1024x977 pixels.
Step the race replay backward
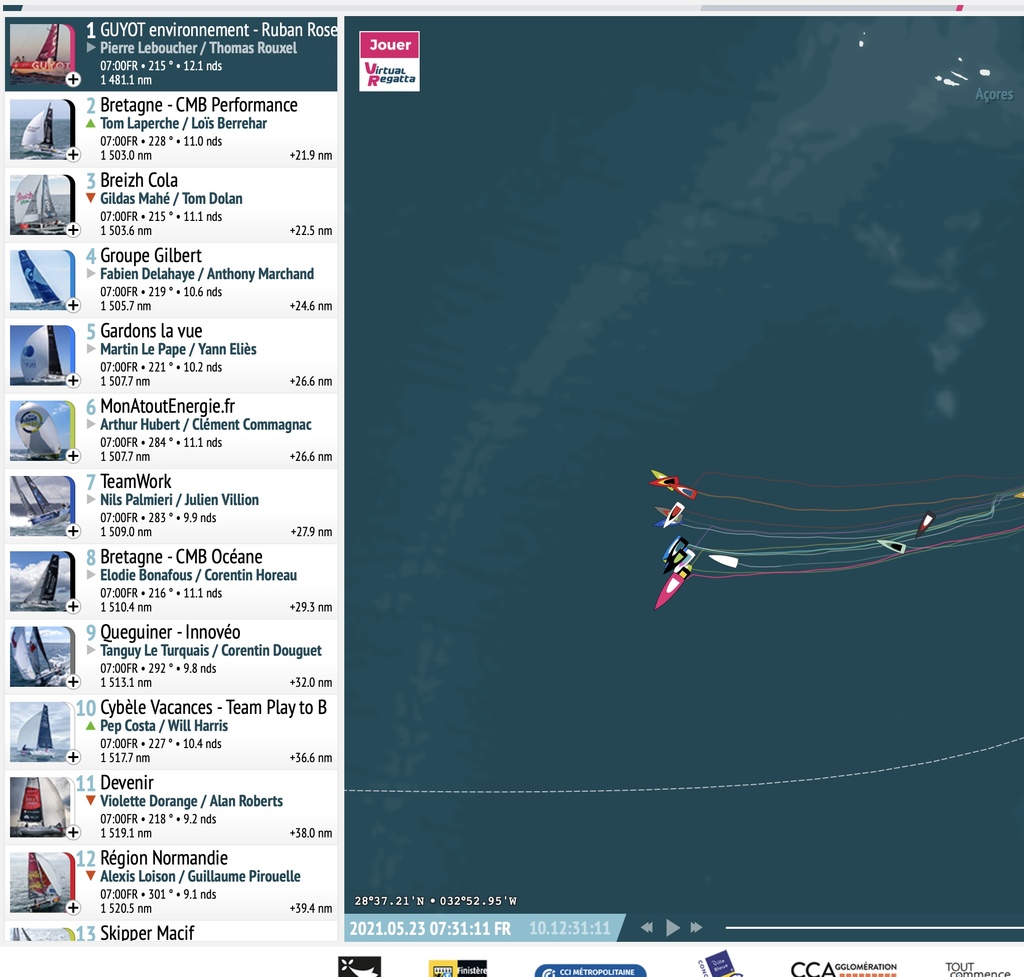pyautogui.click(x=647, y=927)
